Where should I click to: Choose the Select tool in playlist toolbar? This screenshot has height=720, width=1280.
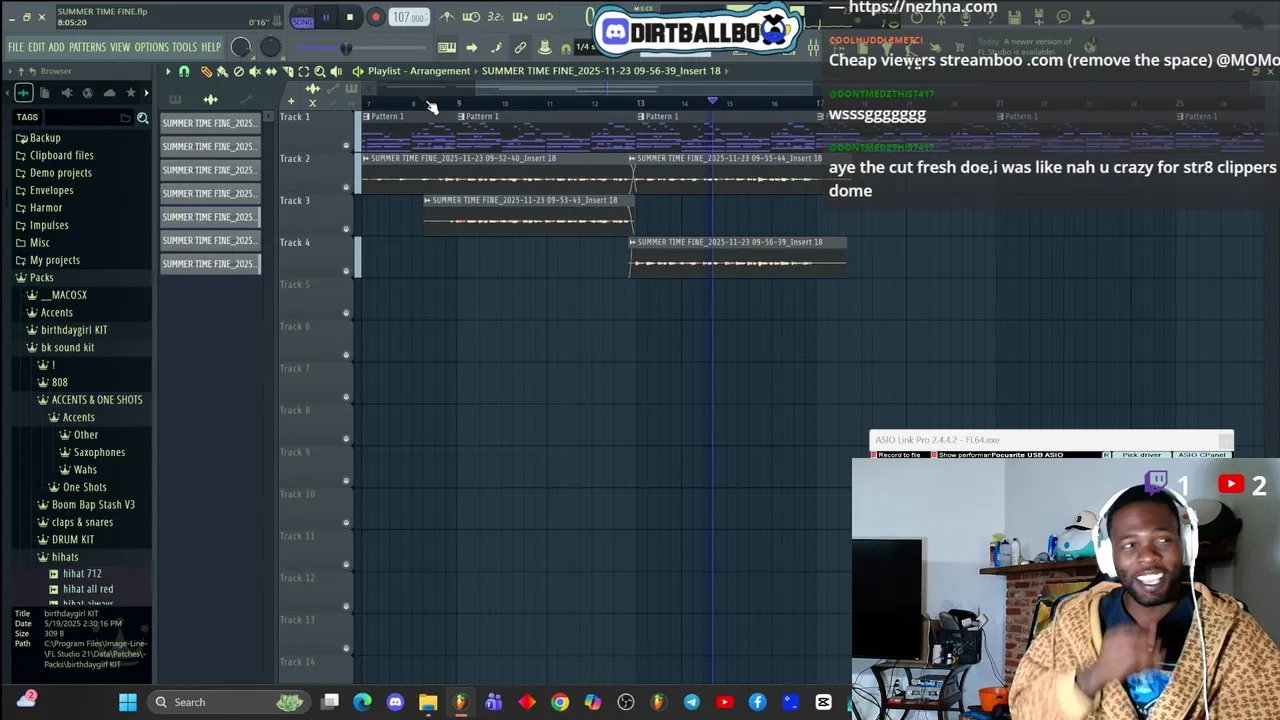pos(304,71)
